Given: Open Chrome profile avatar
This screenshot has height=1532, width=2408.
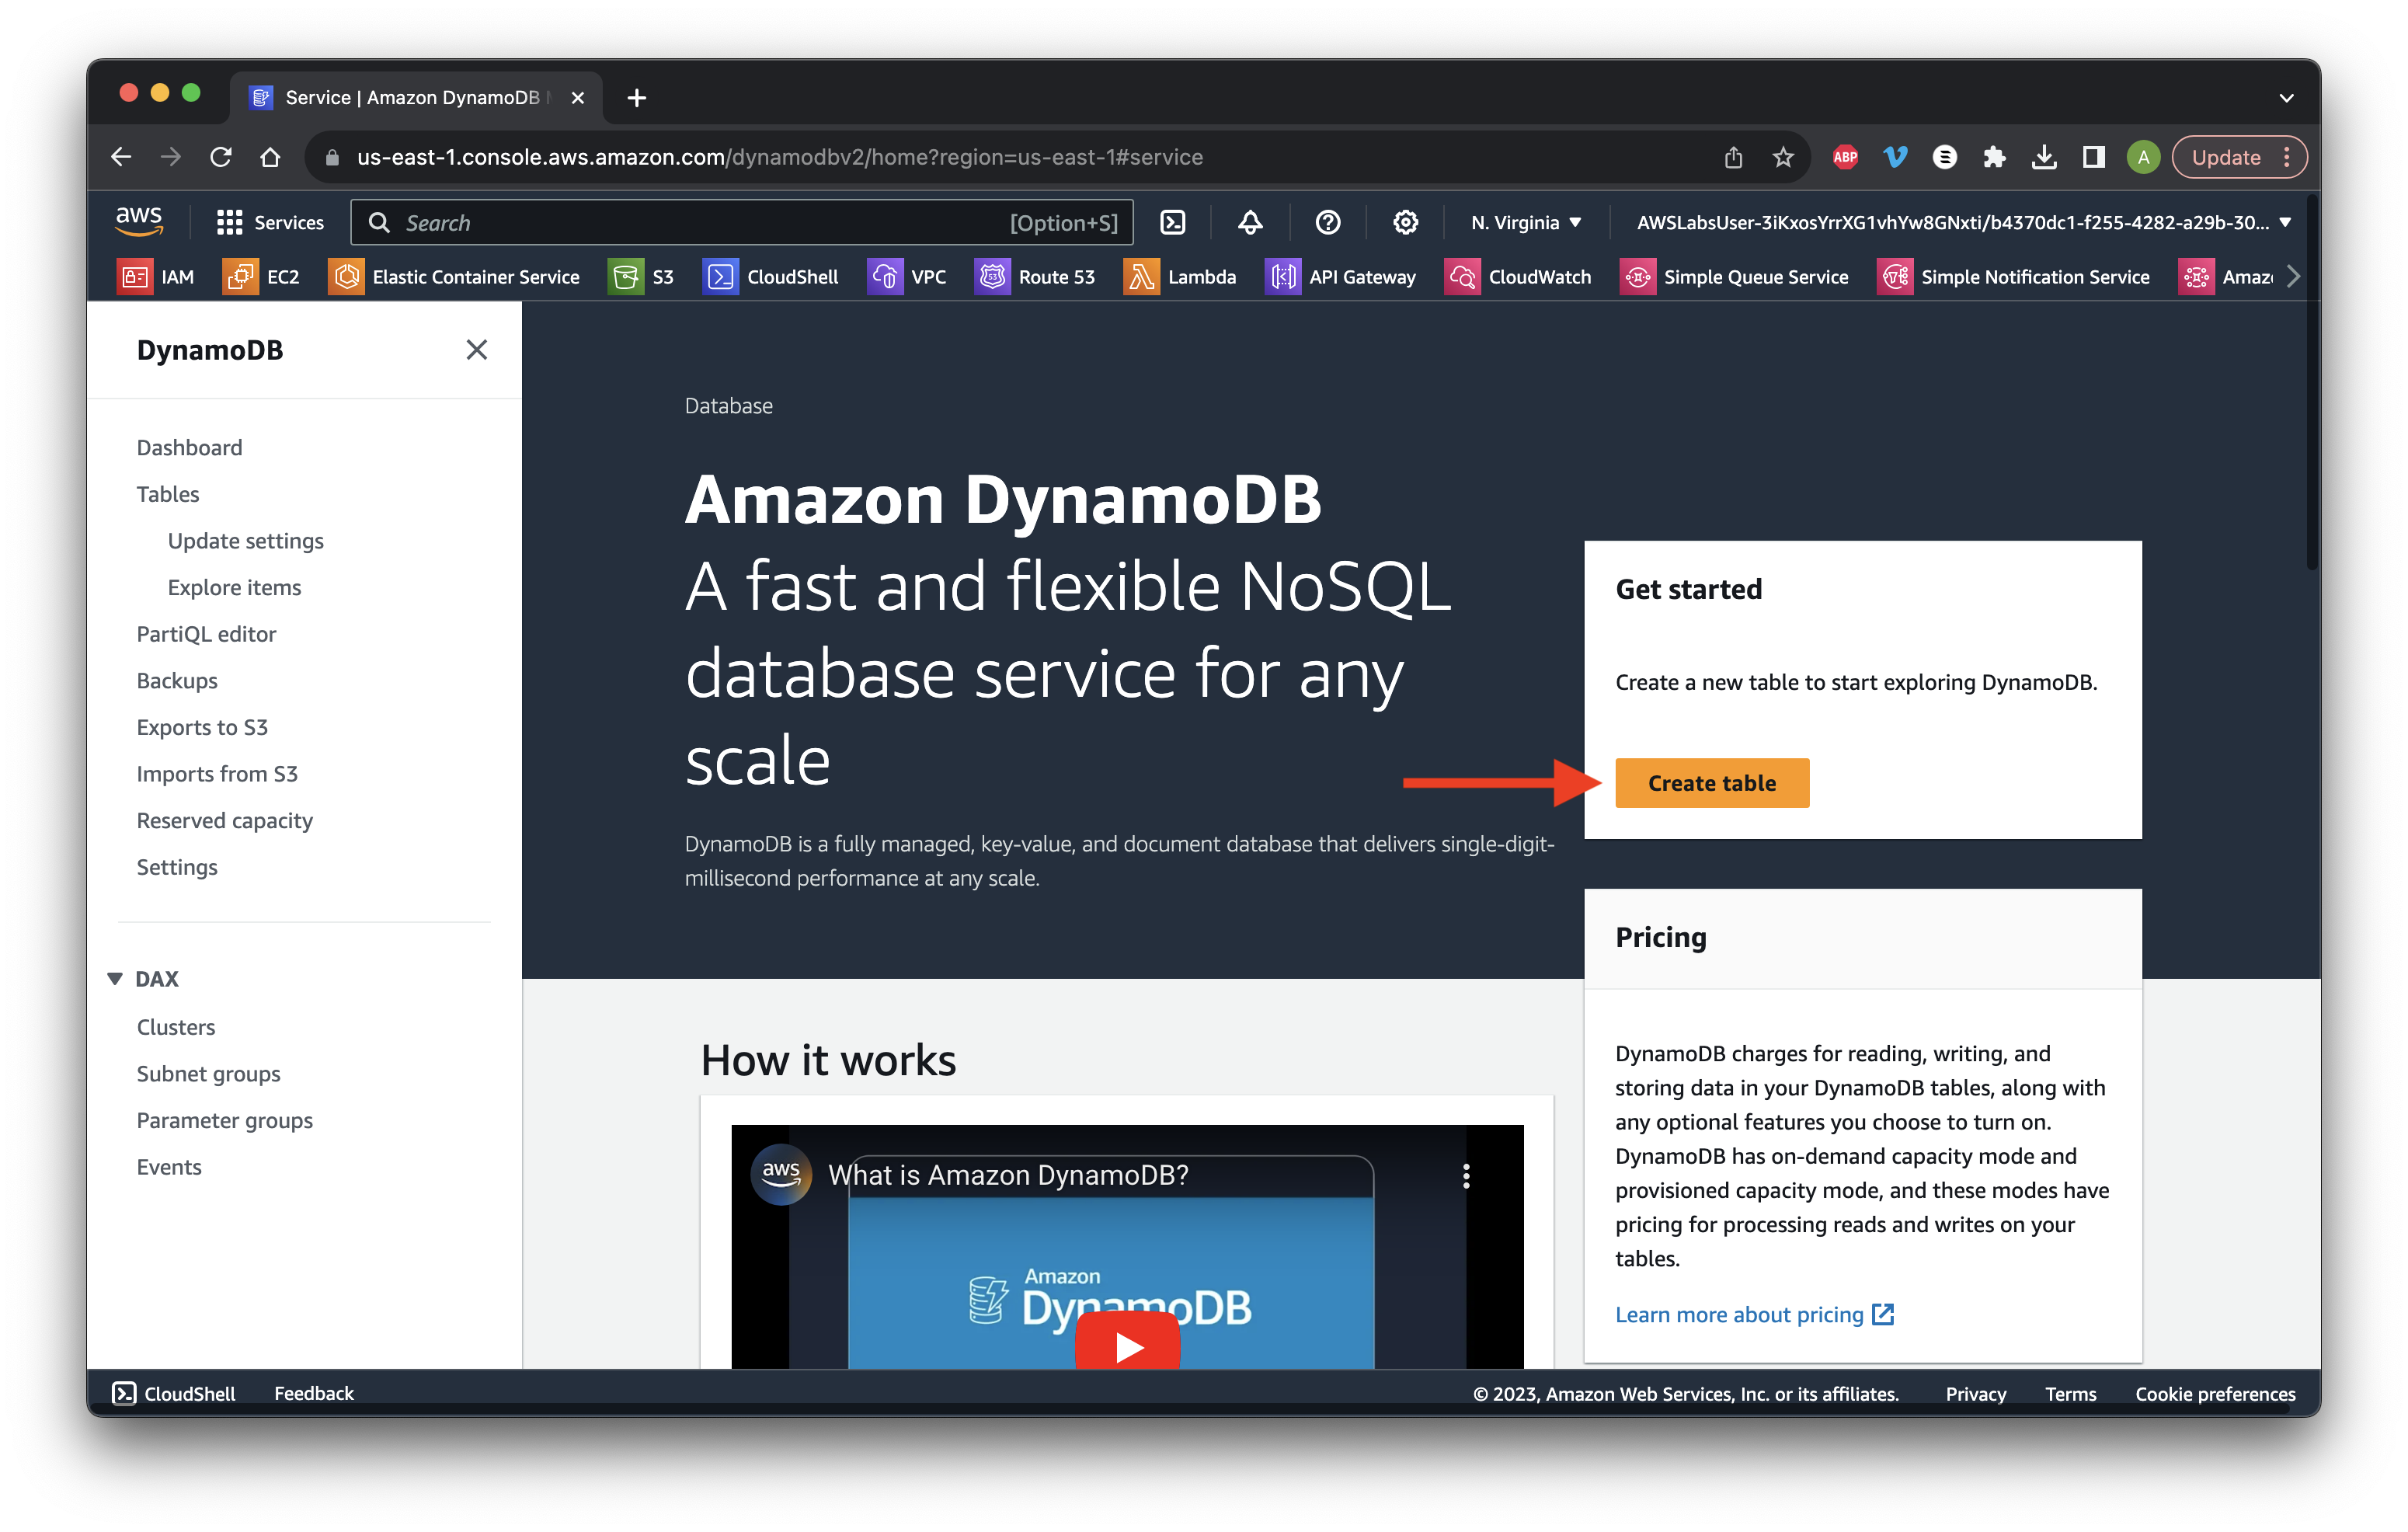Looking at the screenshot, I should pos(2143,157).
